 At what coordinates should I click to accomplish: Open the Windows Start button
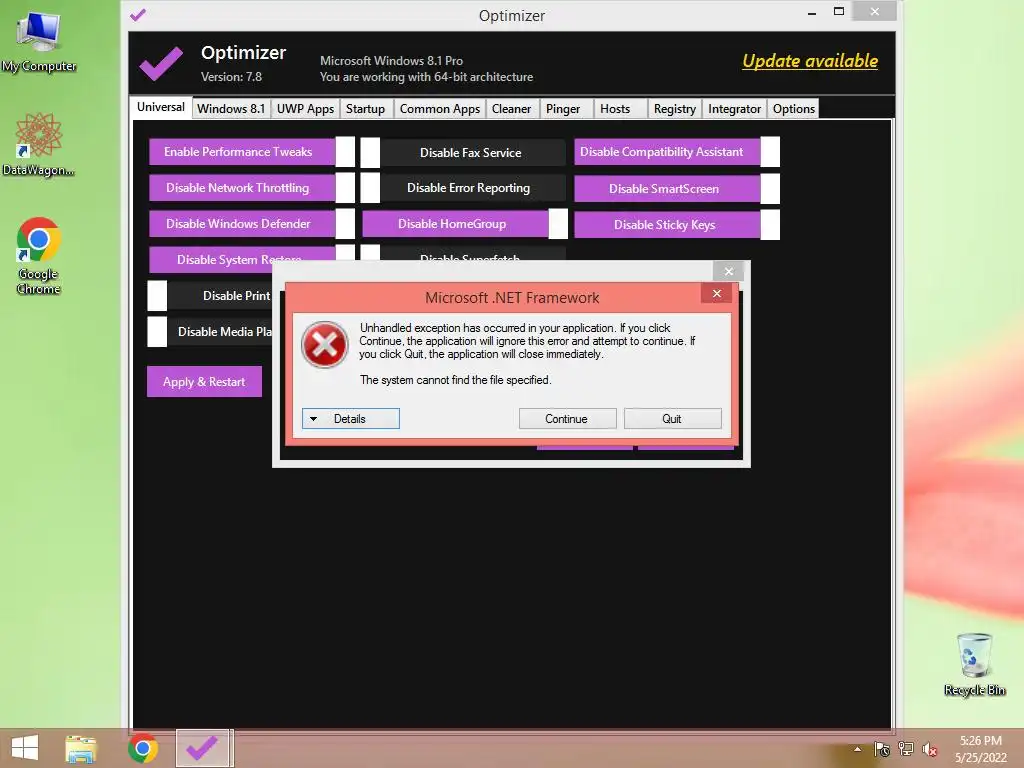tap(25, 748)
